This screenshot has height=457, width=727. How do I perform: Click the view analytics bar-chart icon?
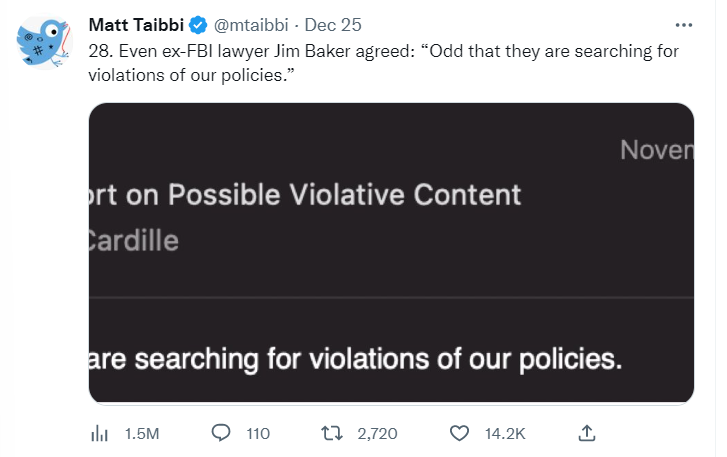pyautogui.click(x=100, y=433)
